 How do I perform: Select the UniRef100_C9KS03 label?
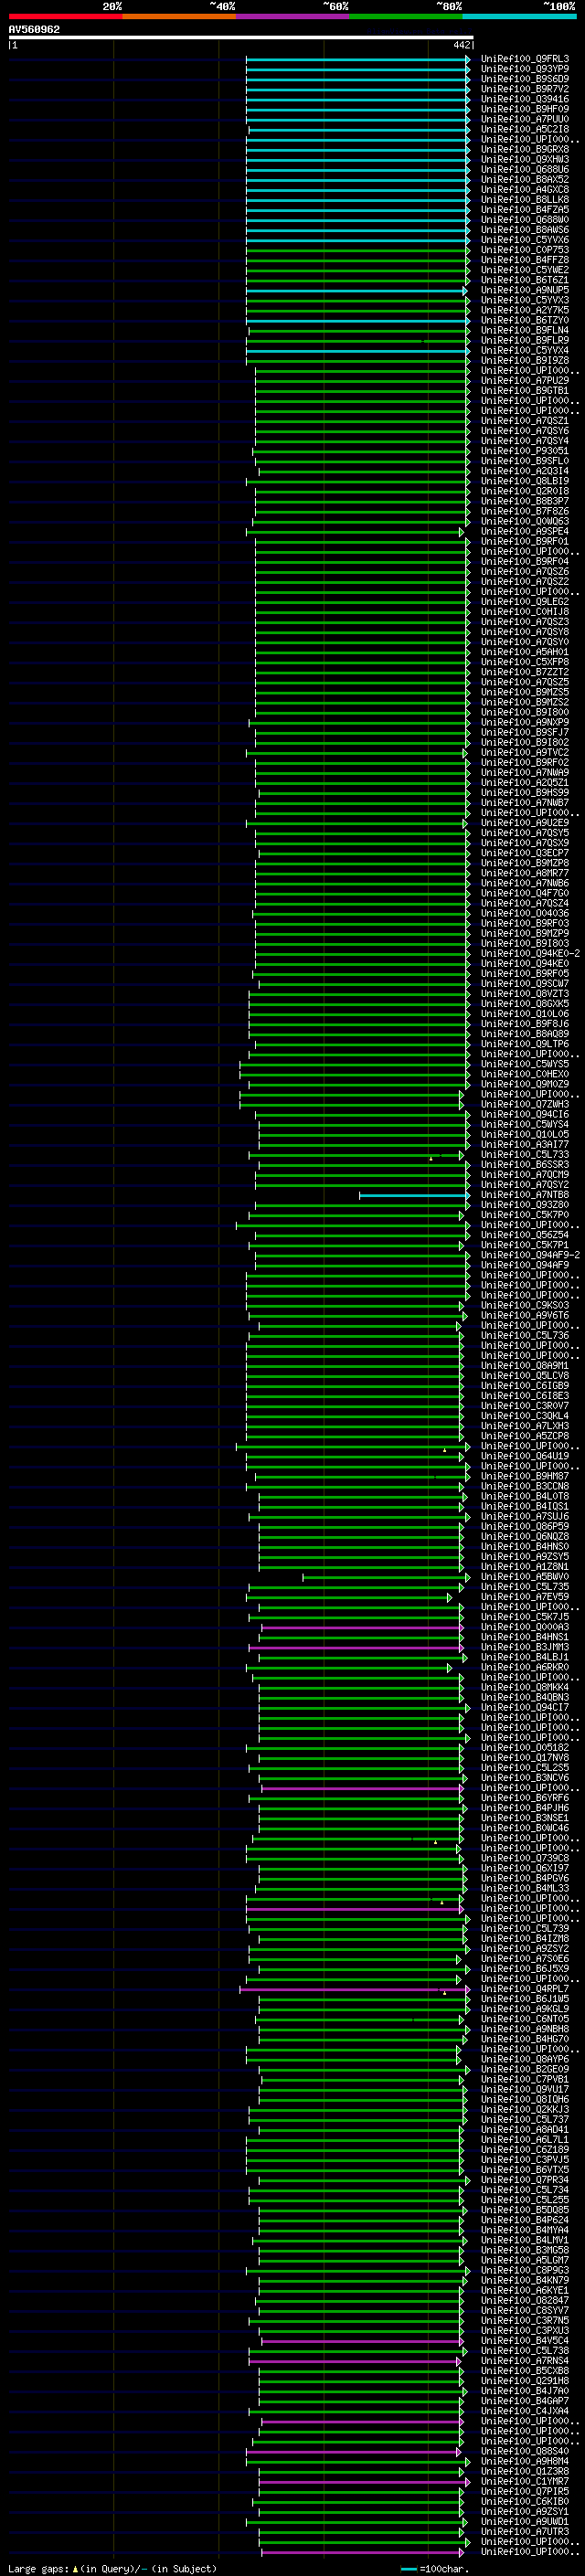click(x=525, y=1305)
